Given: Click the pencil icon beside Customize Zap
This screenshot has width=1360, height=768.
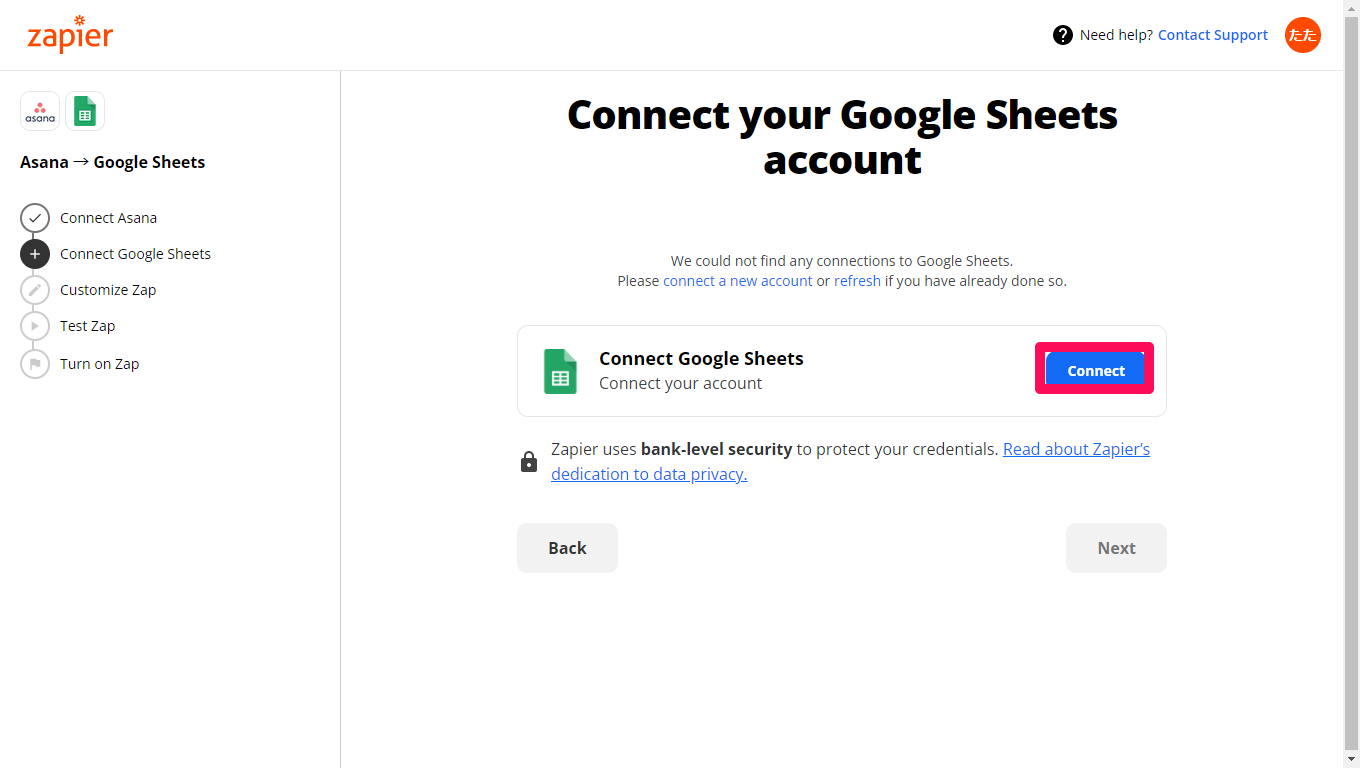Looking at the screenshot, I should click(x=35, y=290).
